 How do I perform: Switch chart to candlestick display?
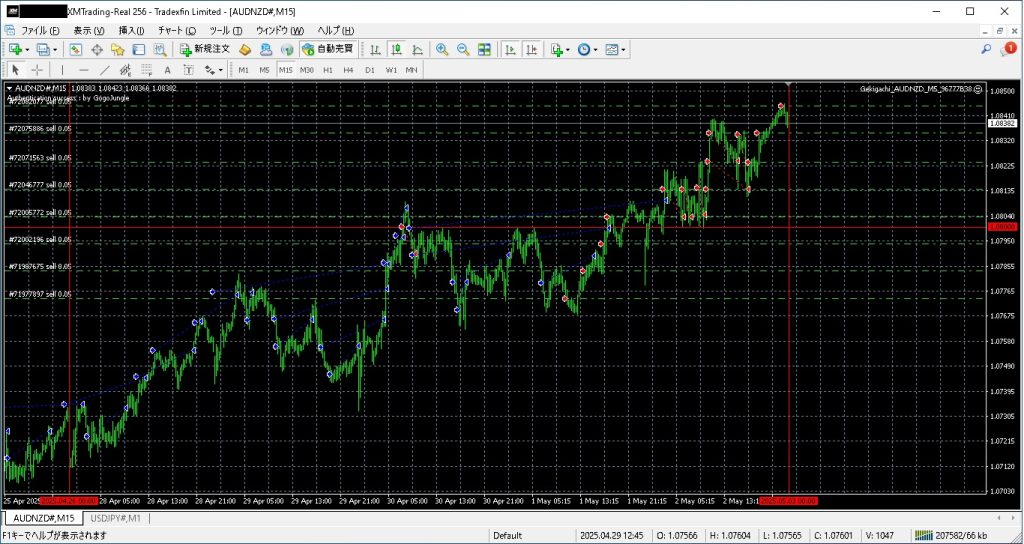click(x=396, y=49)
